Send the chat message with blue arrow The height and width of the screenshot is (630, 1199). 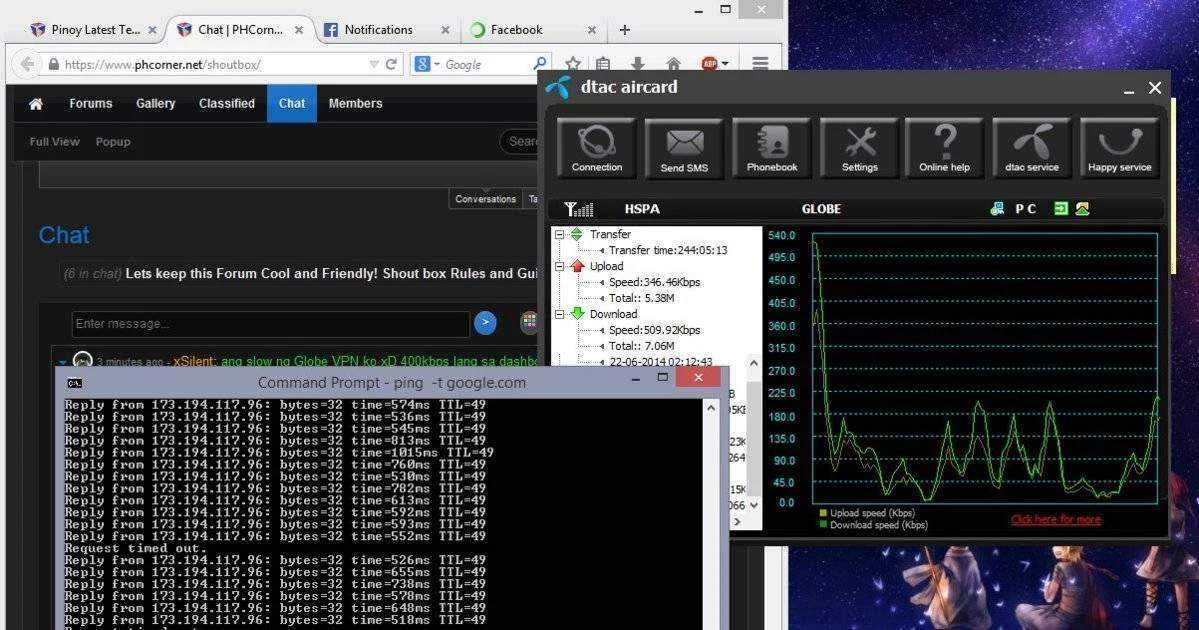tap(485, 323)
